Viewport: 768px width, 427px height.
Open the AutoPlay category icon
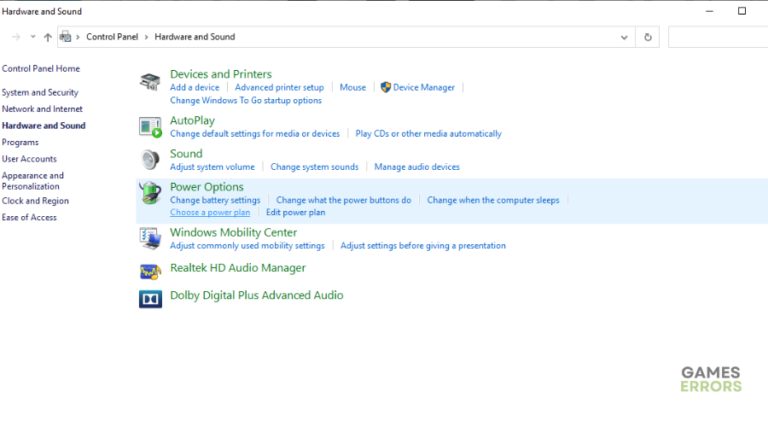[x=150, y=127]
